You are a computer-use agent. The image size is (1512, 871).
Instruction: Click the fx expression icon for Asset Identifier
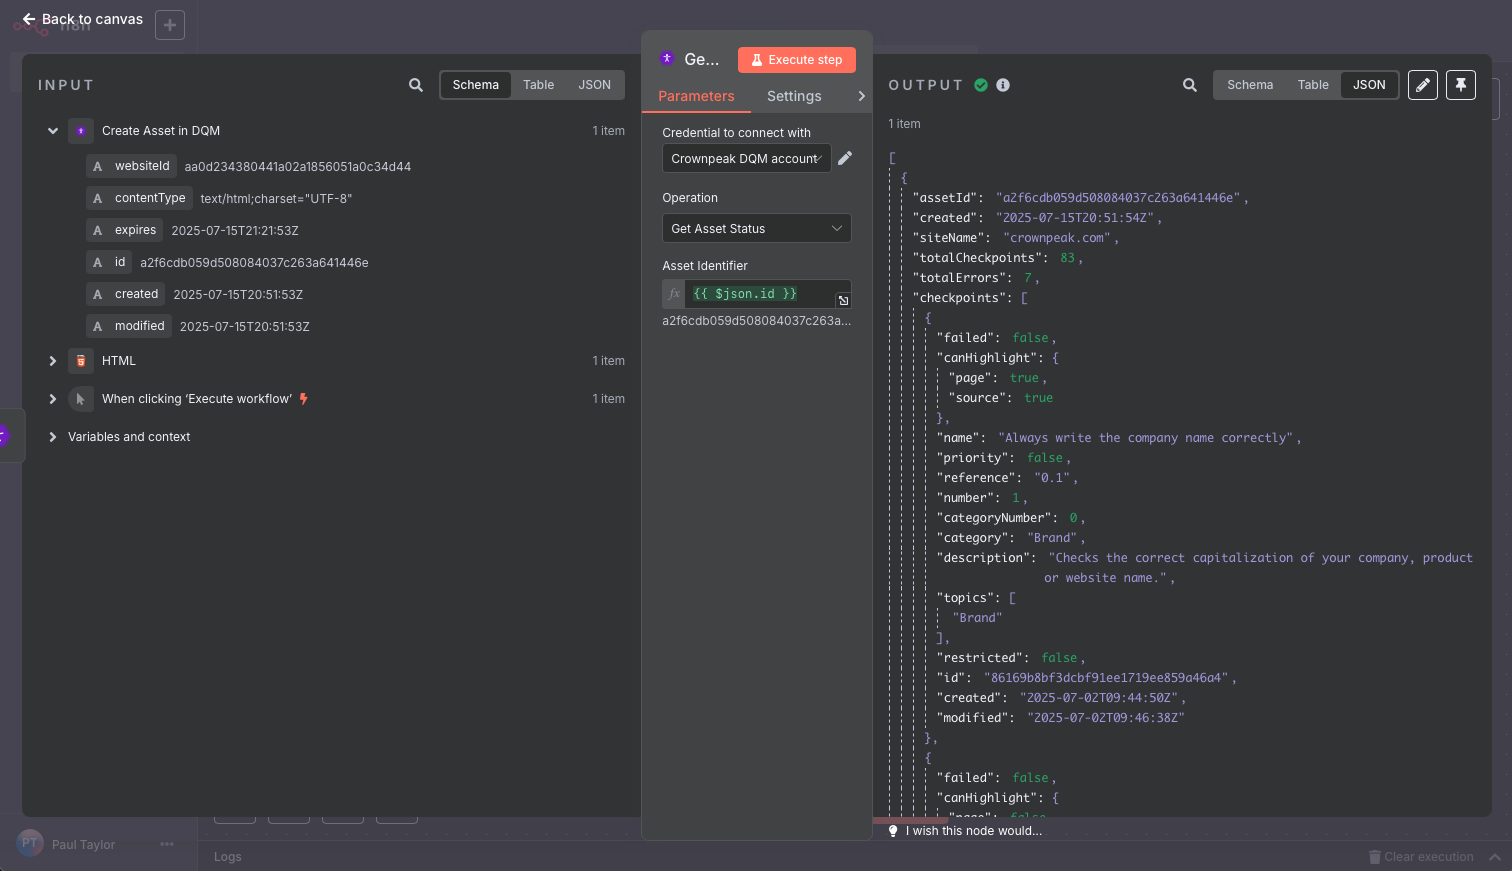coord(674,294)
